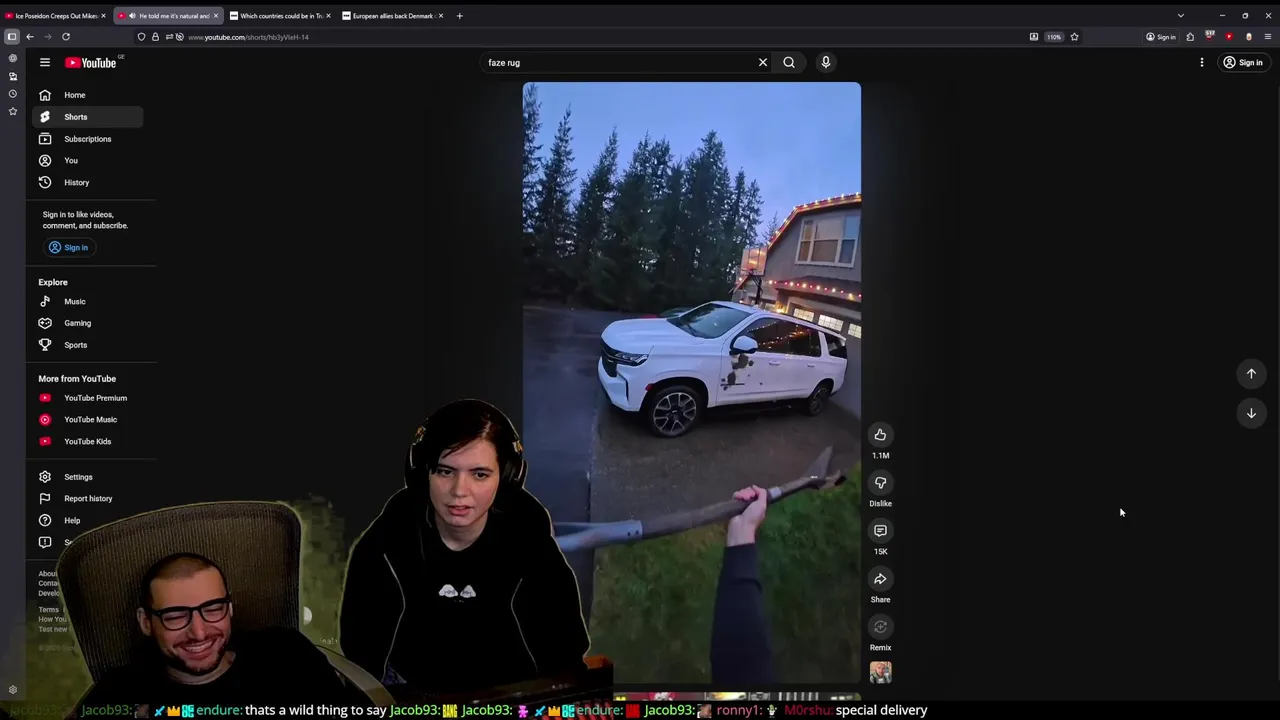Click the youtube.com address bar URL
The height and width of the screenshot is (720, 1280).
pos(249,37)
